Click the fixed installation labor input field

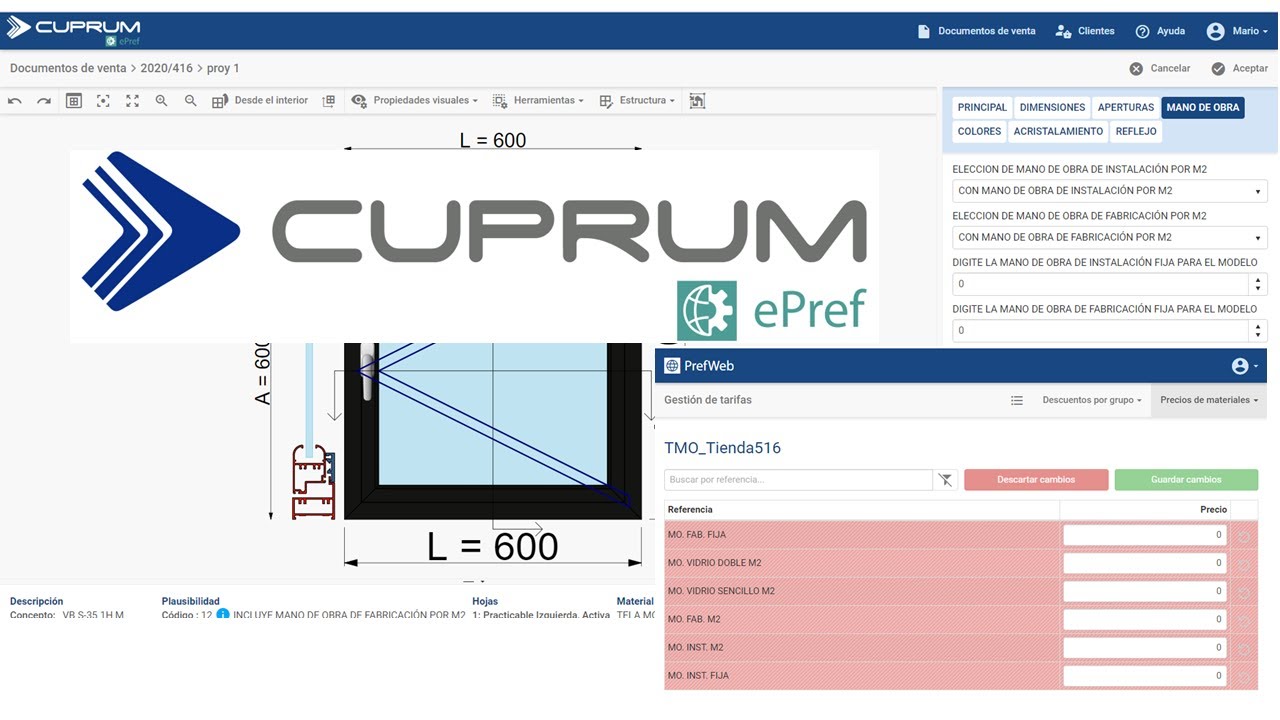pos(1100,284)
